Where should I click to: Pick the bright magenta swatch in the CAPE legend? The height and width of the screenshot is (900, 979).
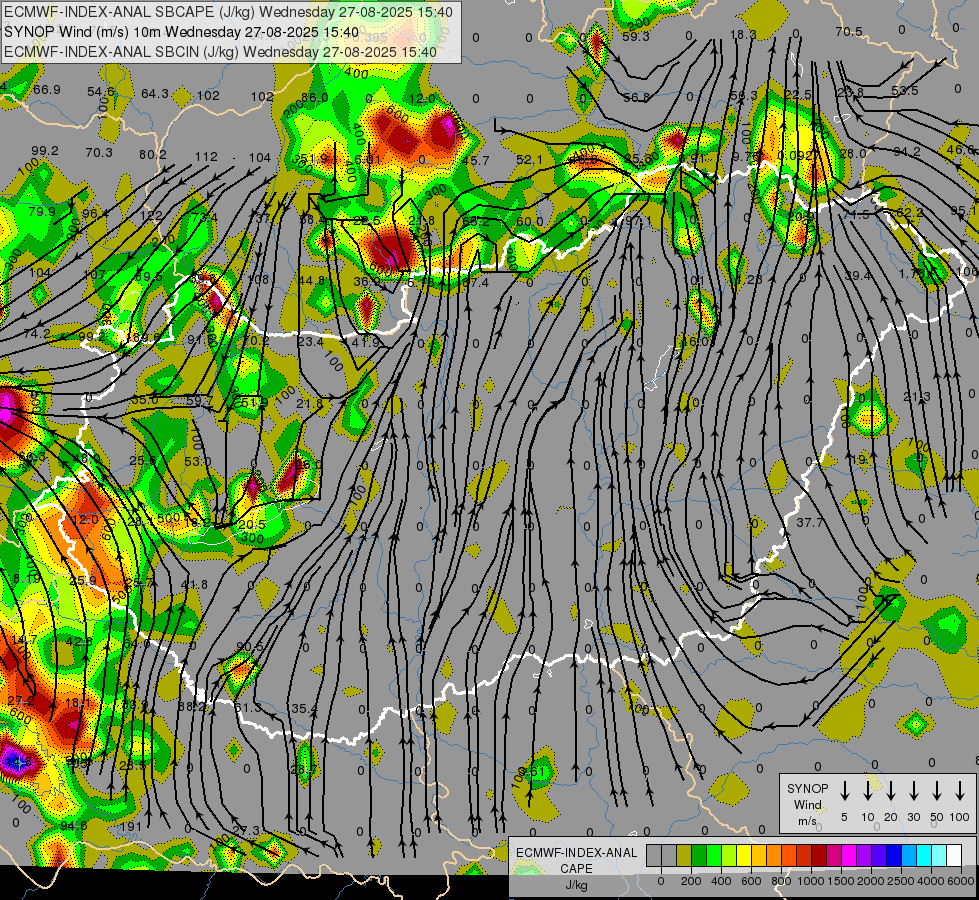(x=849, y=855)
